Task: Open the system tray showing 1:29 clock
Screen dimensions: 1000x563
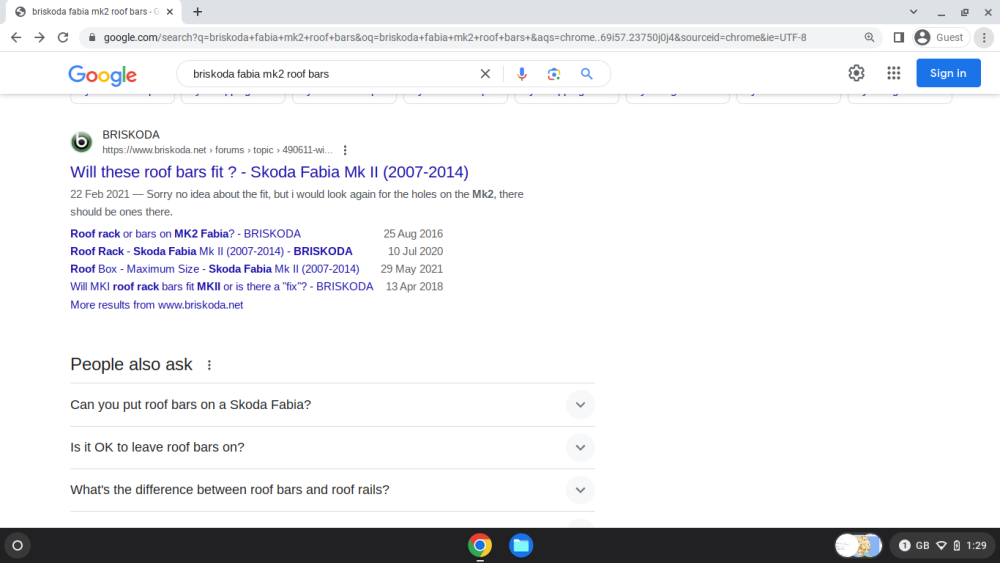Action: [x=943, y=546]
